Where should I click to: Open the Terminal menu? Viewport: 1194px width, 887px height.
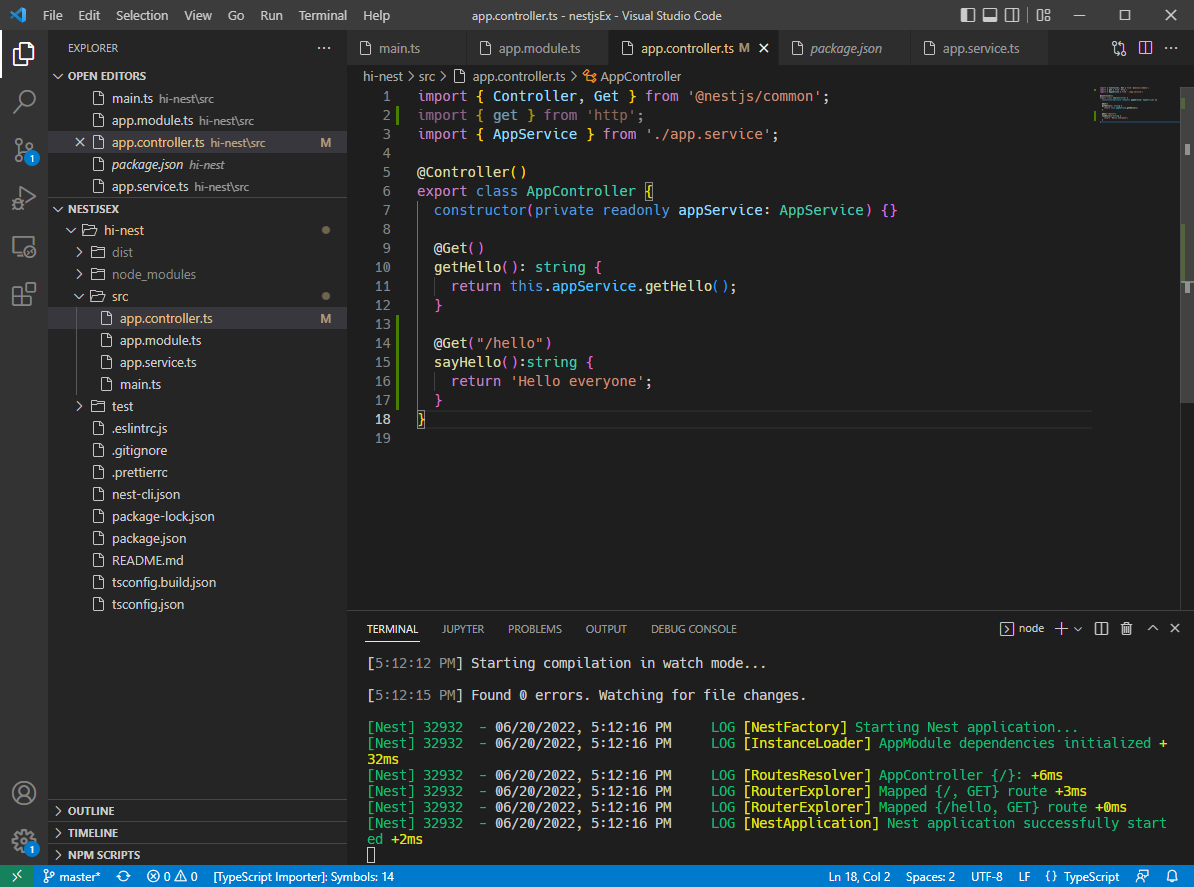323,15
